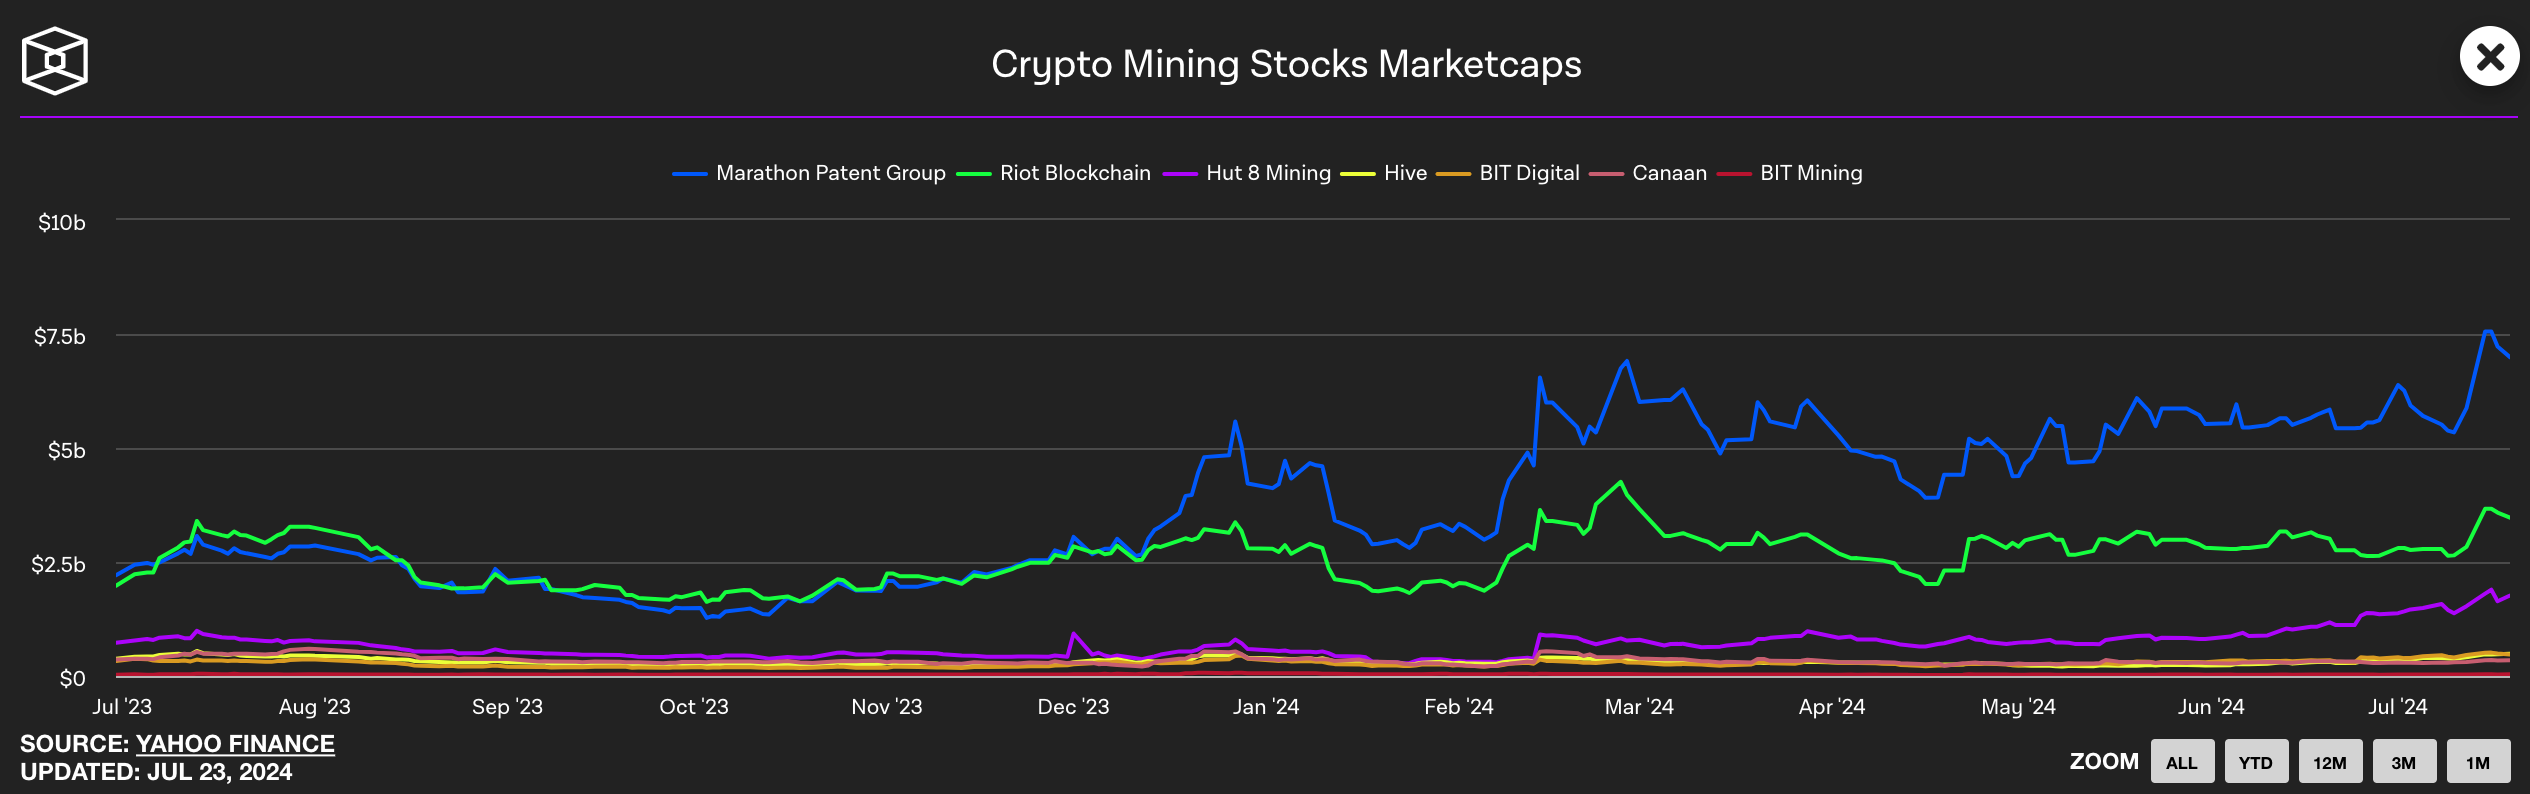Toggle BIT Mining visibility
Image resolution: width=2530 pixels, height=794 pixels.
click(x=1811, y=173)
